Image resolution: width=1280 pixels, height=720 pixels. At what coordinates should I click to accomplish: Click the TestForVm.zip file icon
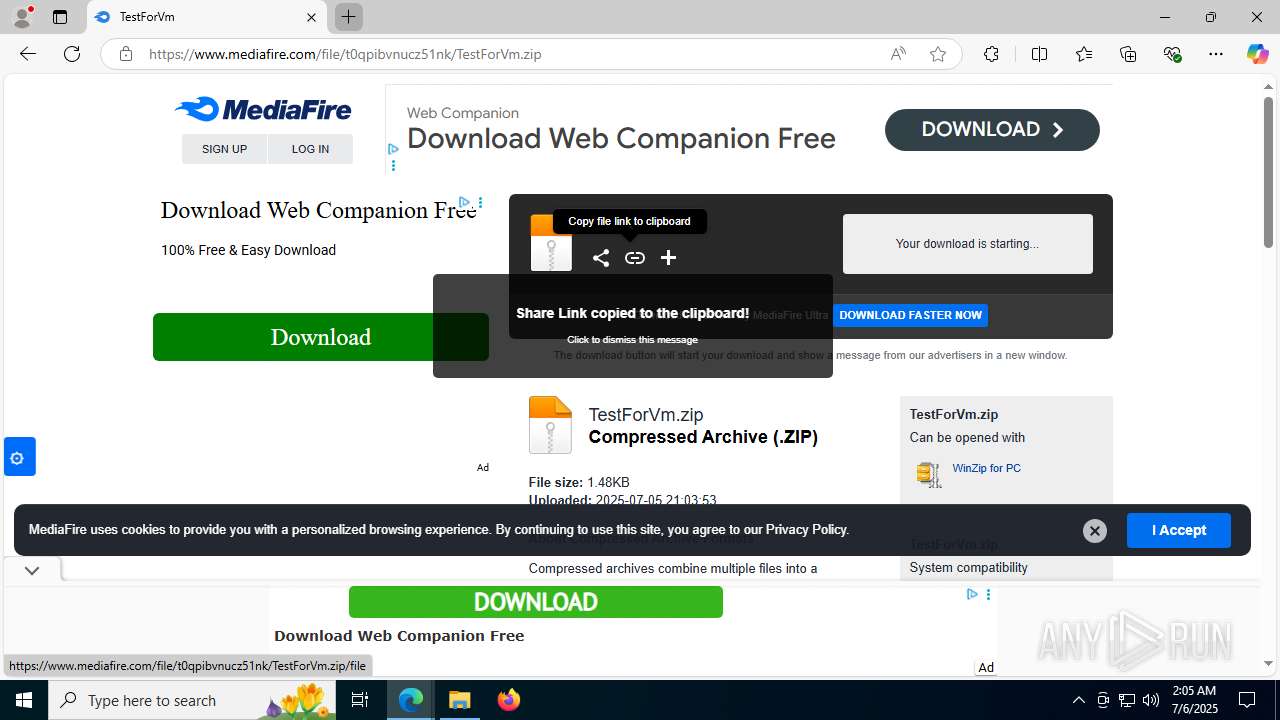point(550,425)
